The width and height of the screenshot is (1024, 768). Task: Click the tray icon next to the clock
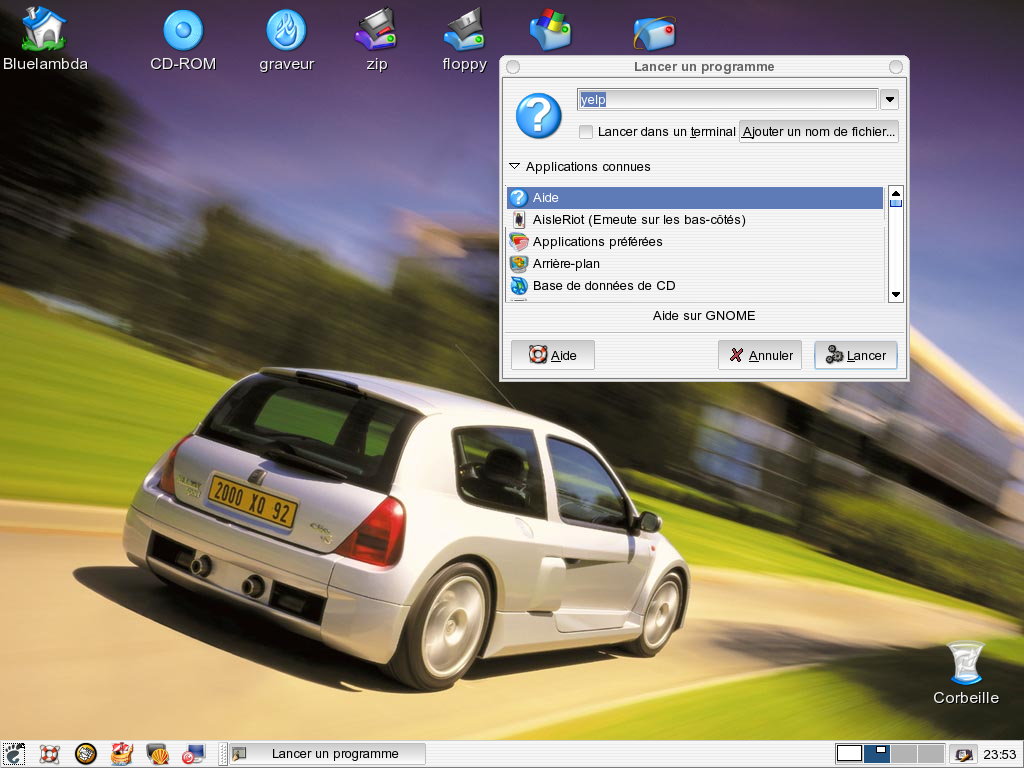963,755
